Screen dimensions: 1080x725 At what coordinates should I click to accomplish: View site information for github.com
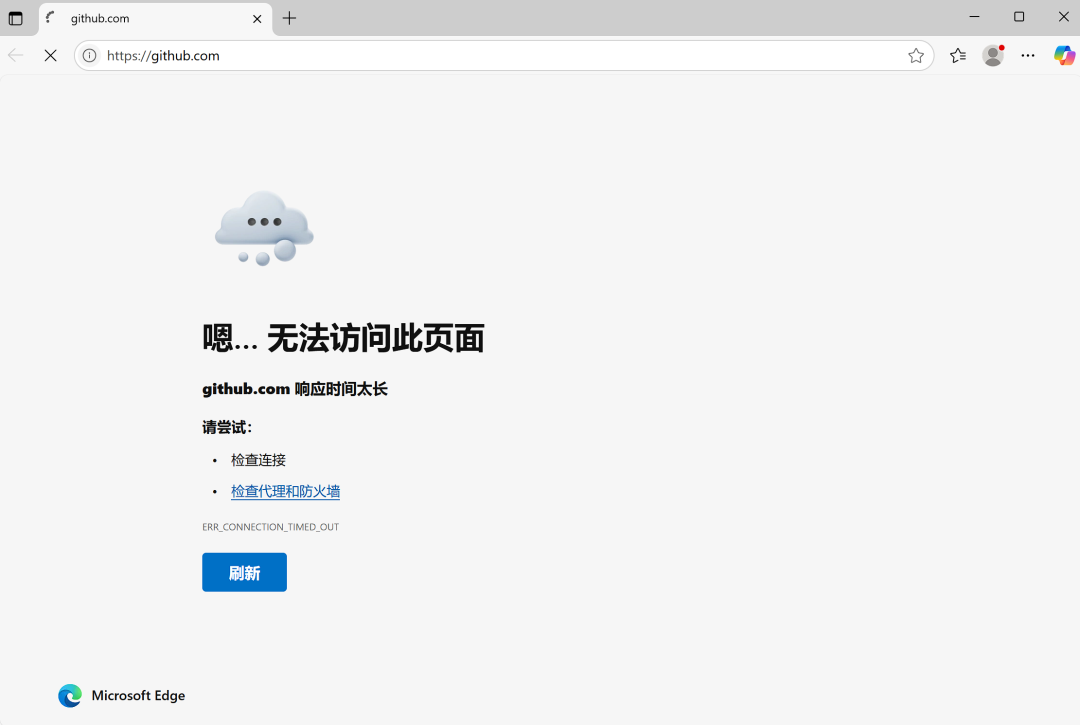click(x=89, y=56)
